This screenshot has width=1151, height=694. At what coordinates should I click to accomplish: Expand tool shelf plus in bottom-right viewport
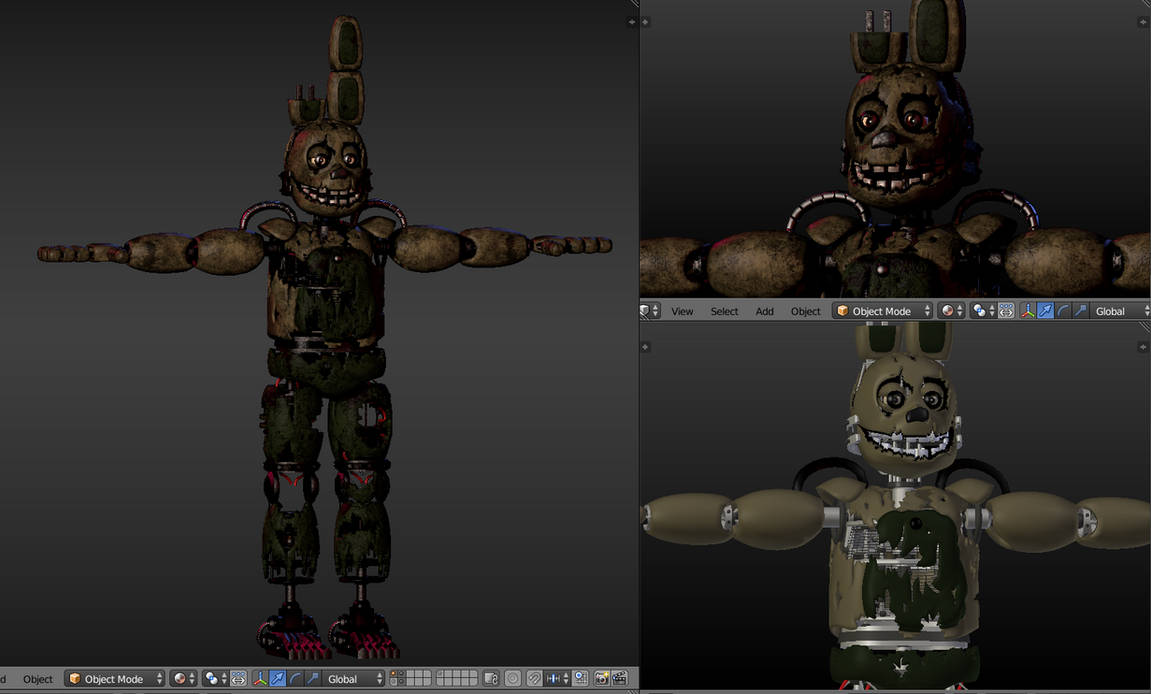pos(646,347)
